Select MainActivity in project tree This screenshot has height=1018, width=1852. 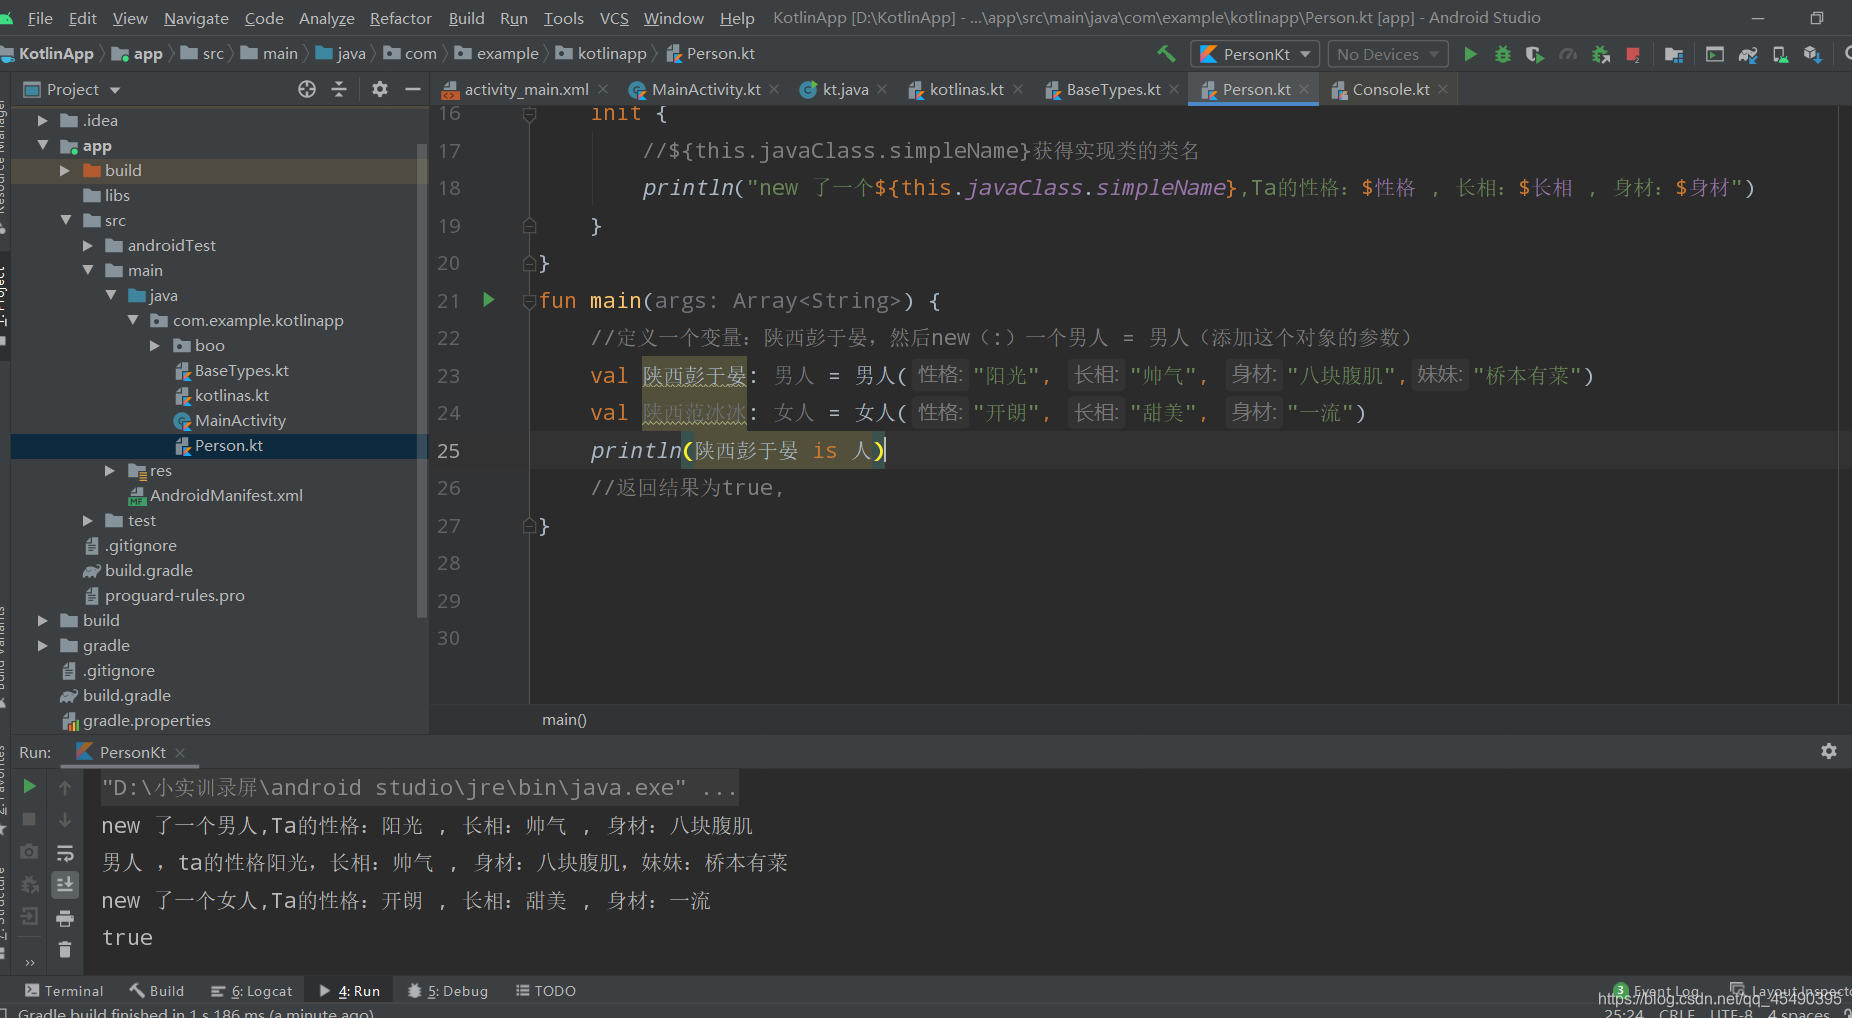click(240, 420)
